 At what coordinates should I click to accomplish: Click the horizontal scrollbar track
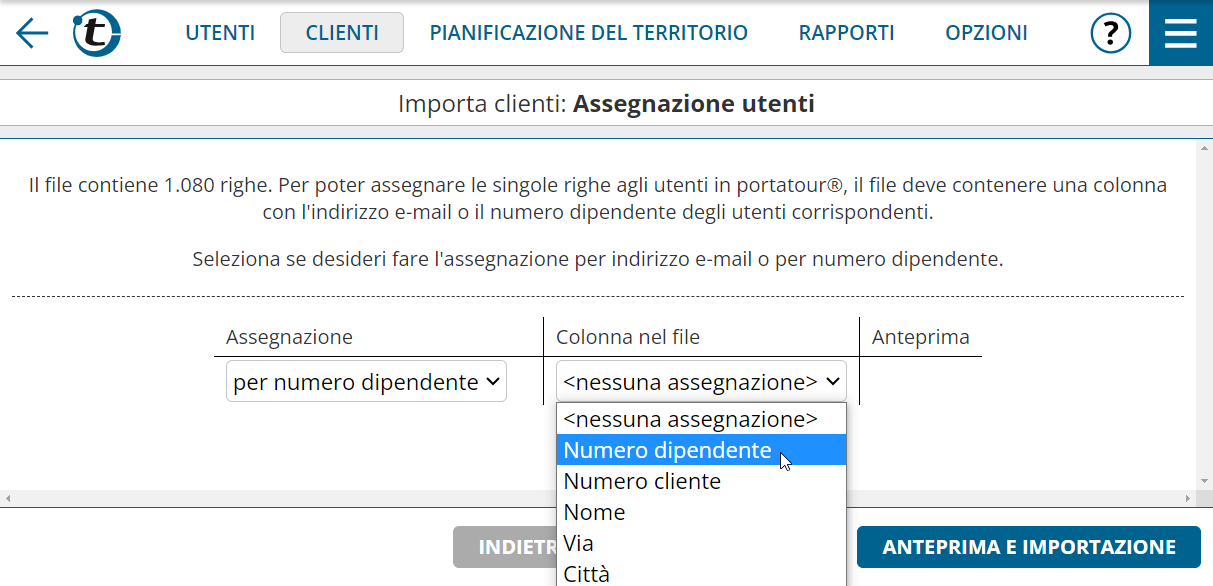(300, 498)
